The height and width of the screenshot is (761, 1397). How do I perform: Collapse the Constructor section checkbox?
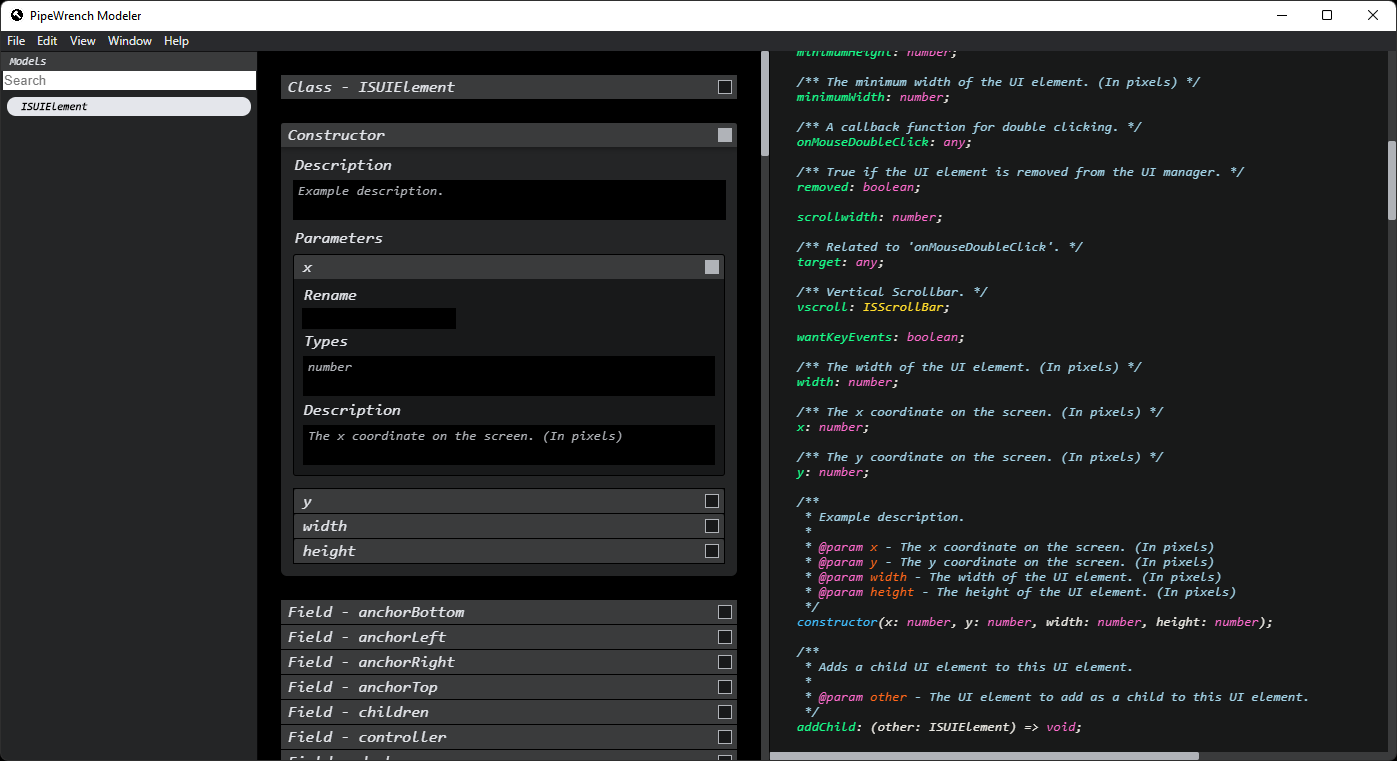pos(725,135)
